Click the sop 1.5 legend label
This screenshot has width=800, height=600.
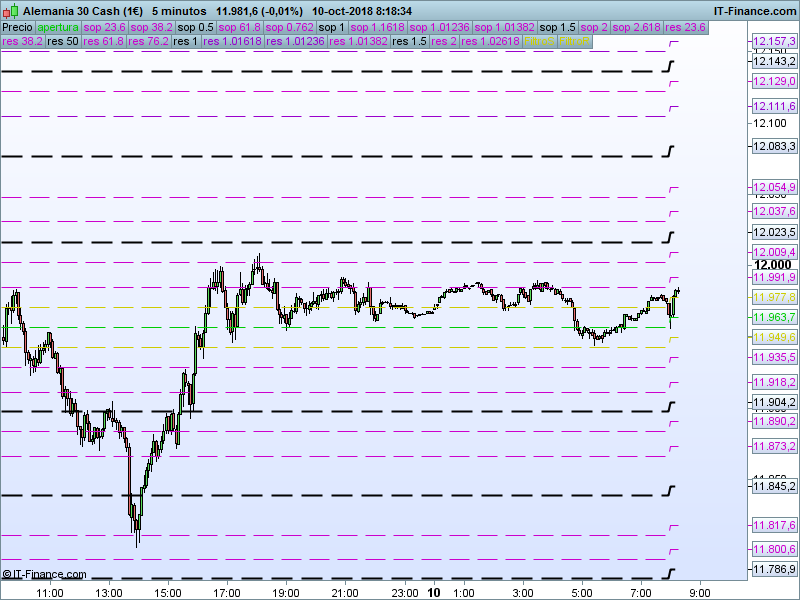click(x=558, y=28)
